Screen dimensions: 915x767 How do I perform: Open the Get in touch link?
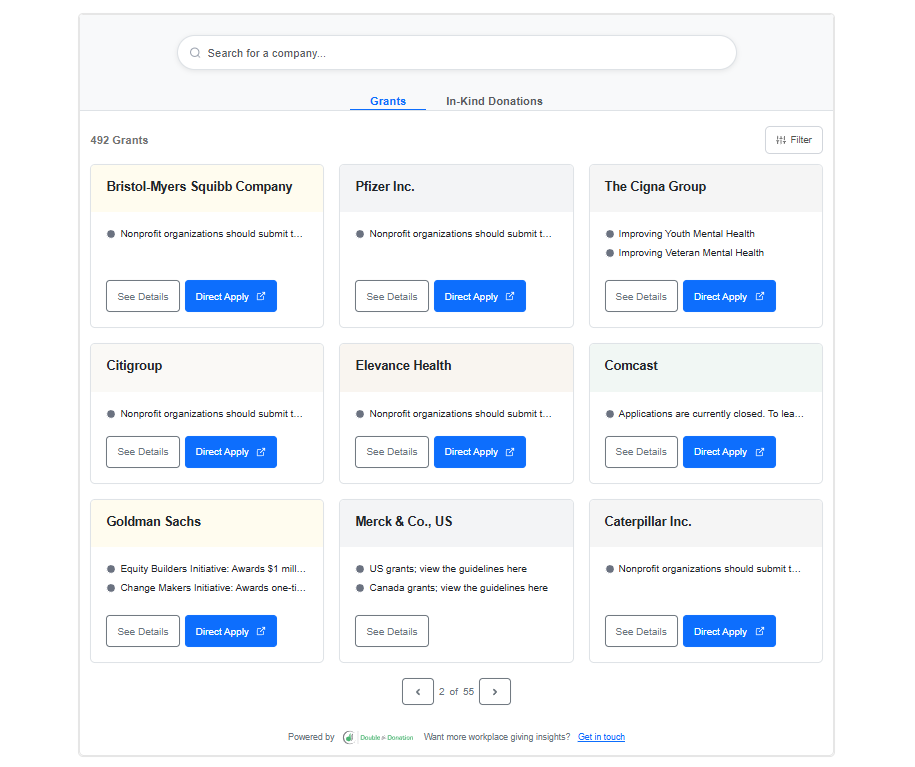click(x=601, y=737)
